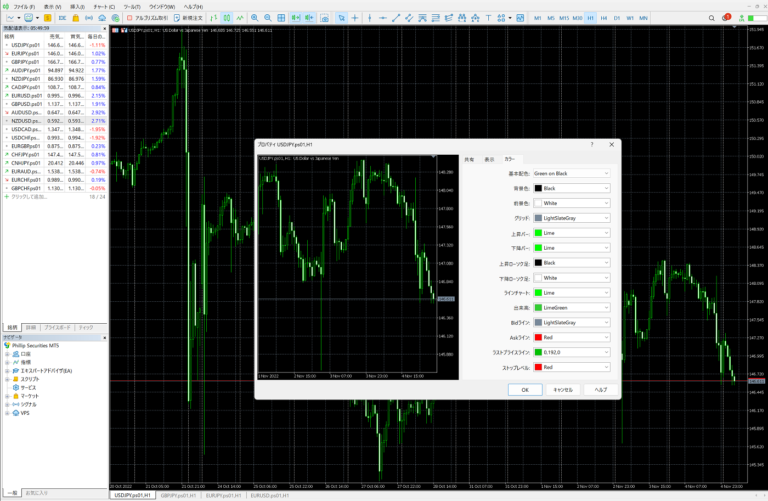Select the M15 timeframe button

click(564, 18)
